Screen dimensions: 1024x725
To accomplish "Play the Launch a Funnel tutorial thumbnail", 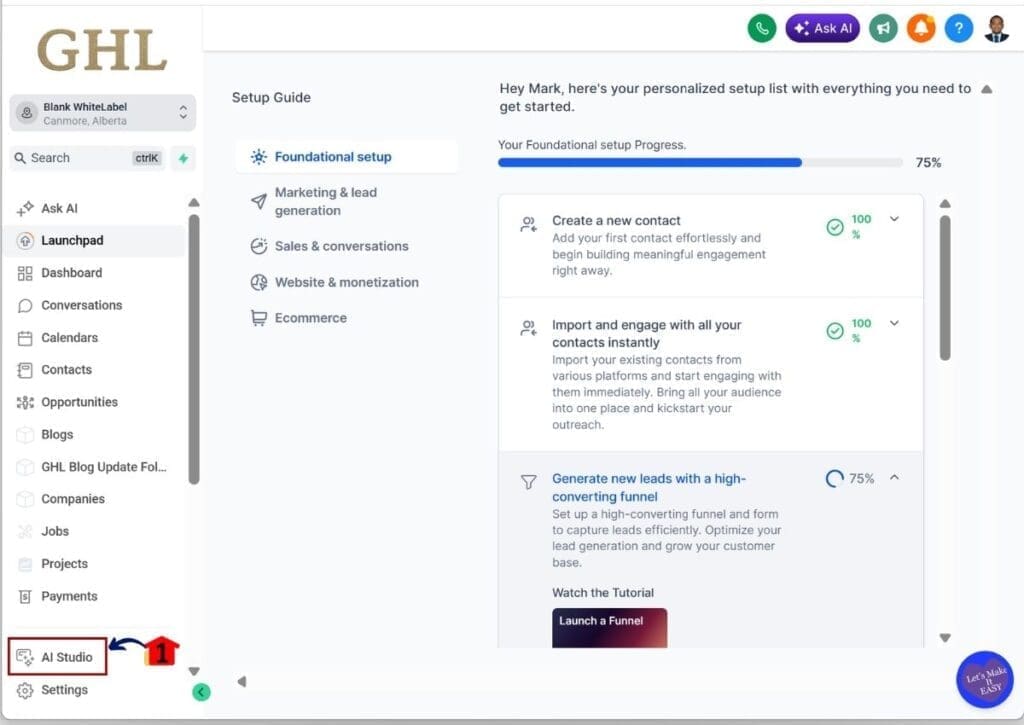I will 609,628.
